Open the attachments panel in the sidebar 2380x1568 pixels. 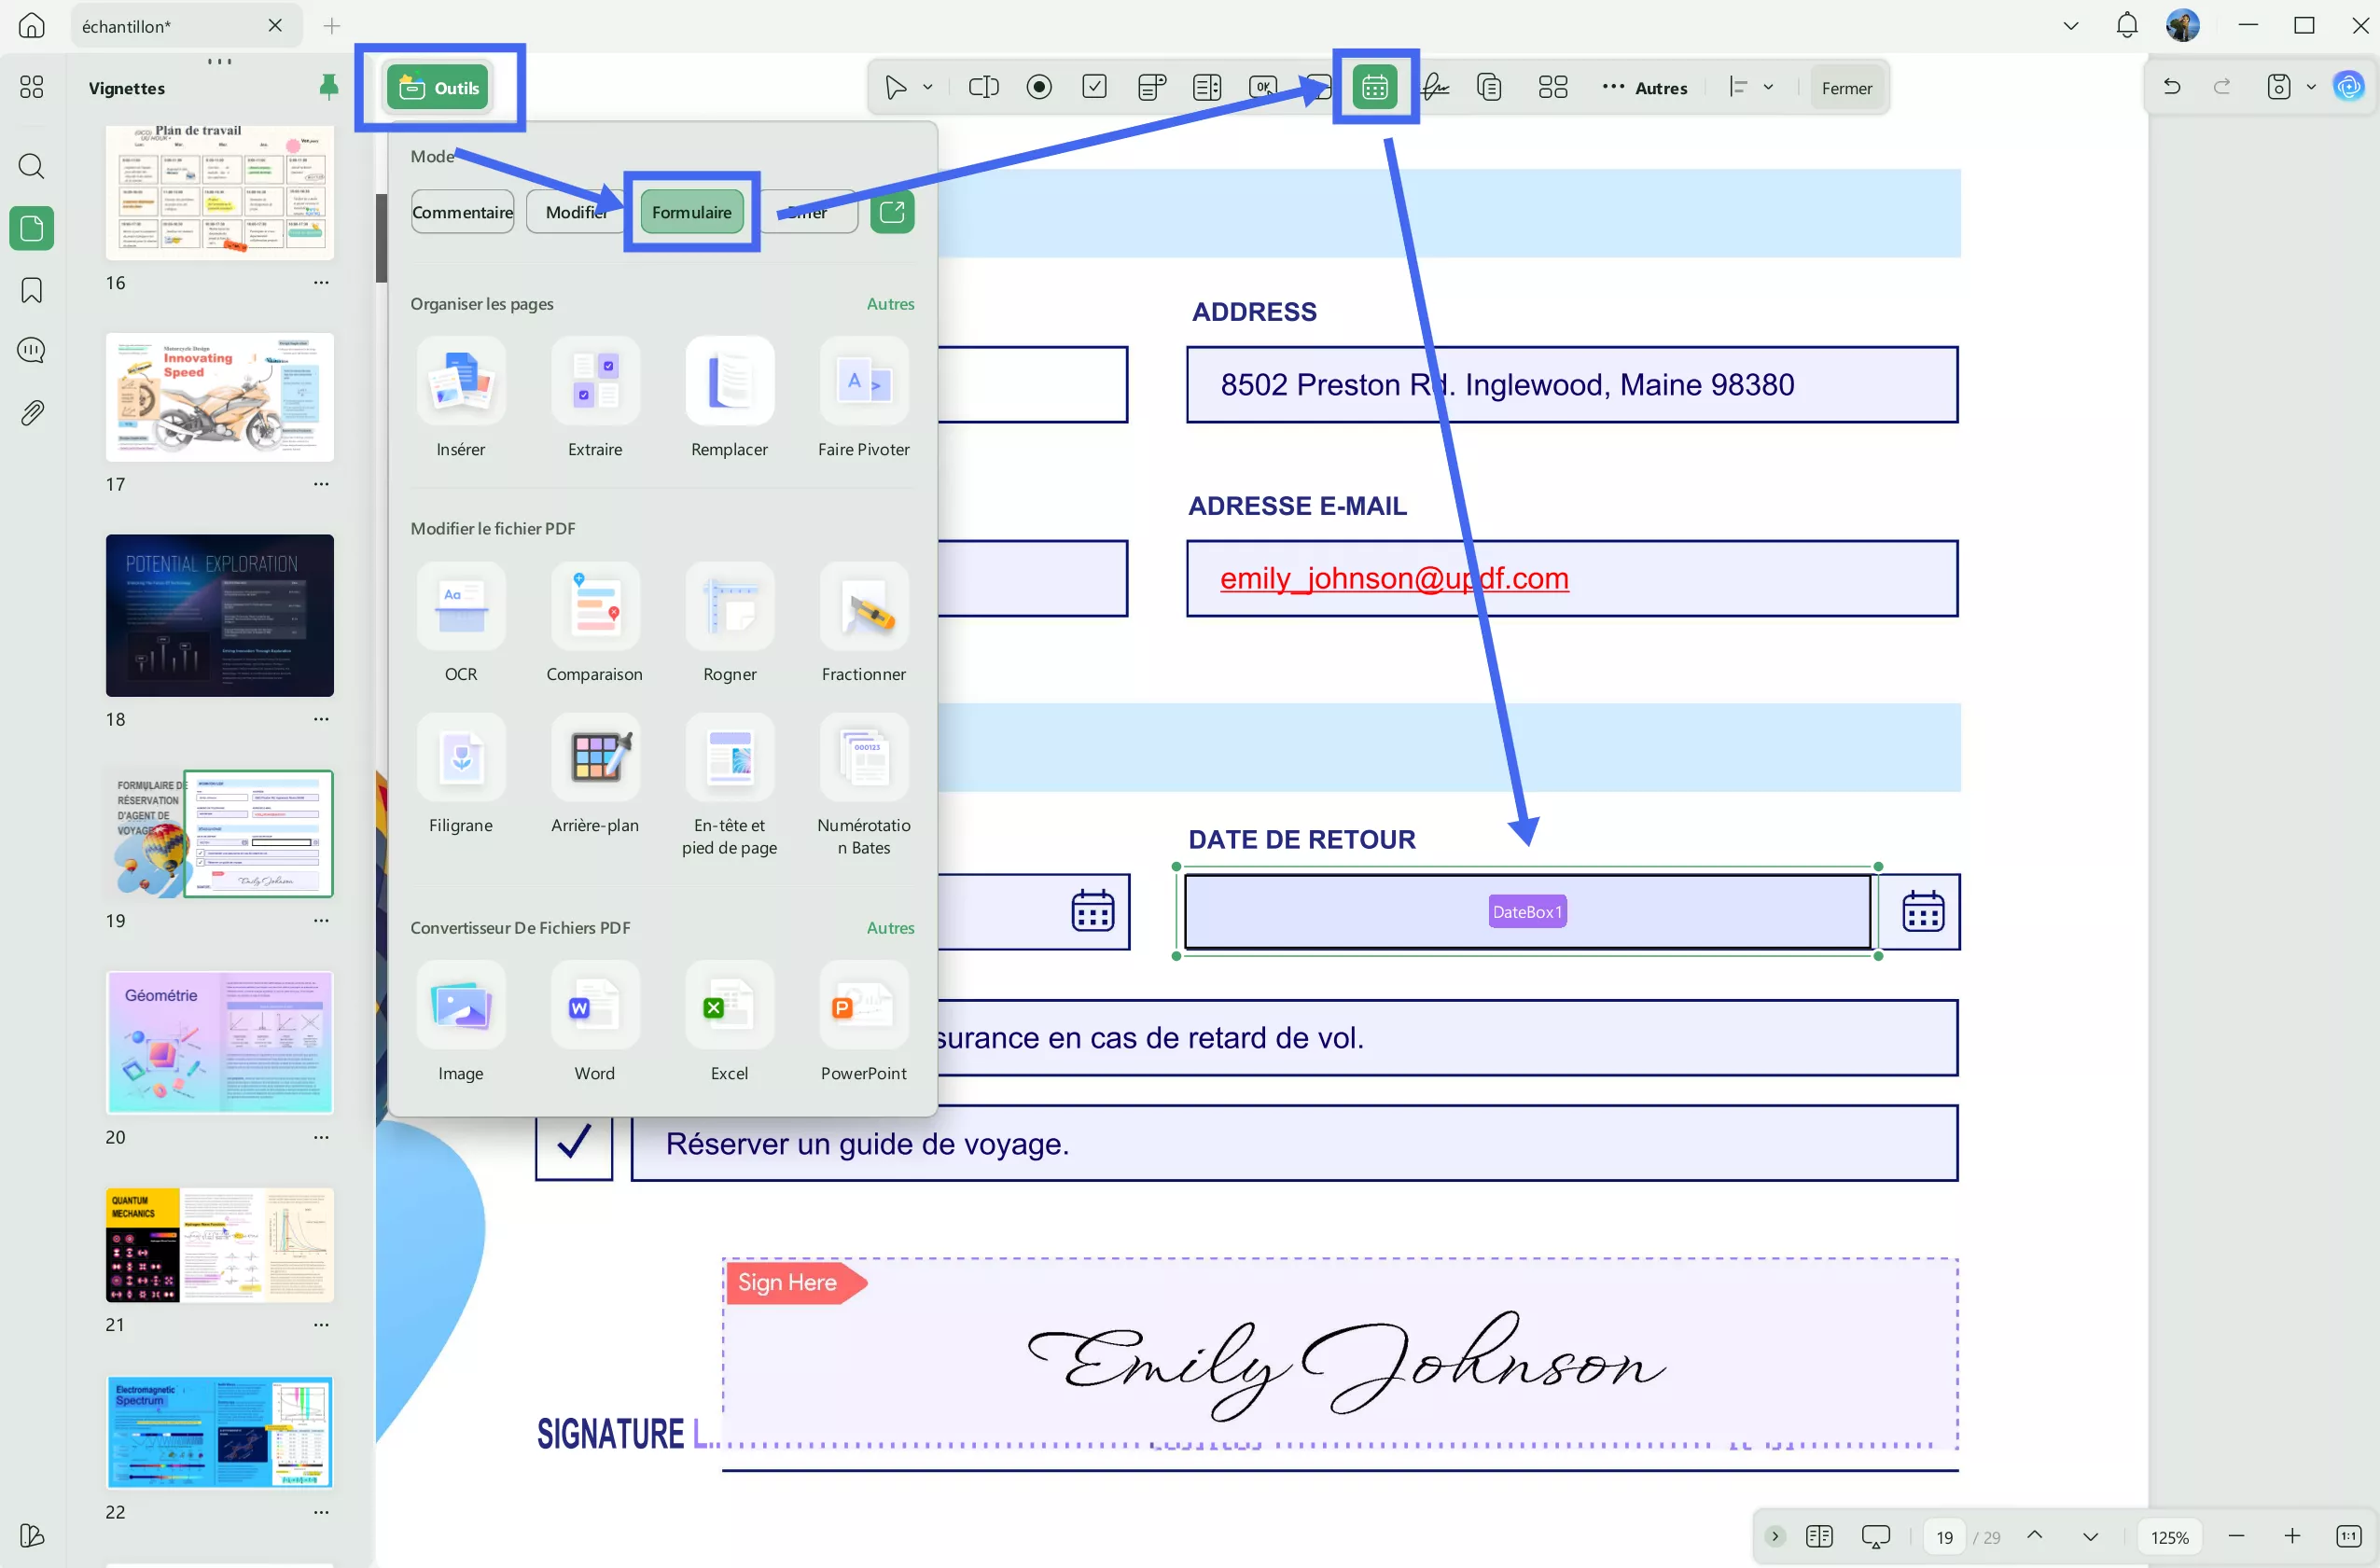coord(31,413)
